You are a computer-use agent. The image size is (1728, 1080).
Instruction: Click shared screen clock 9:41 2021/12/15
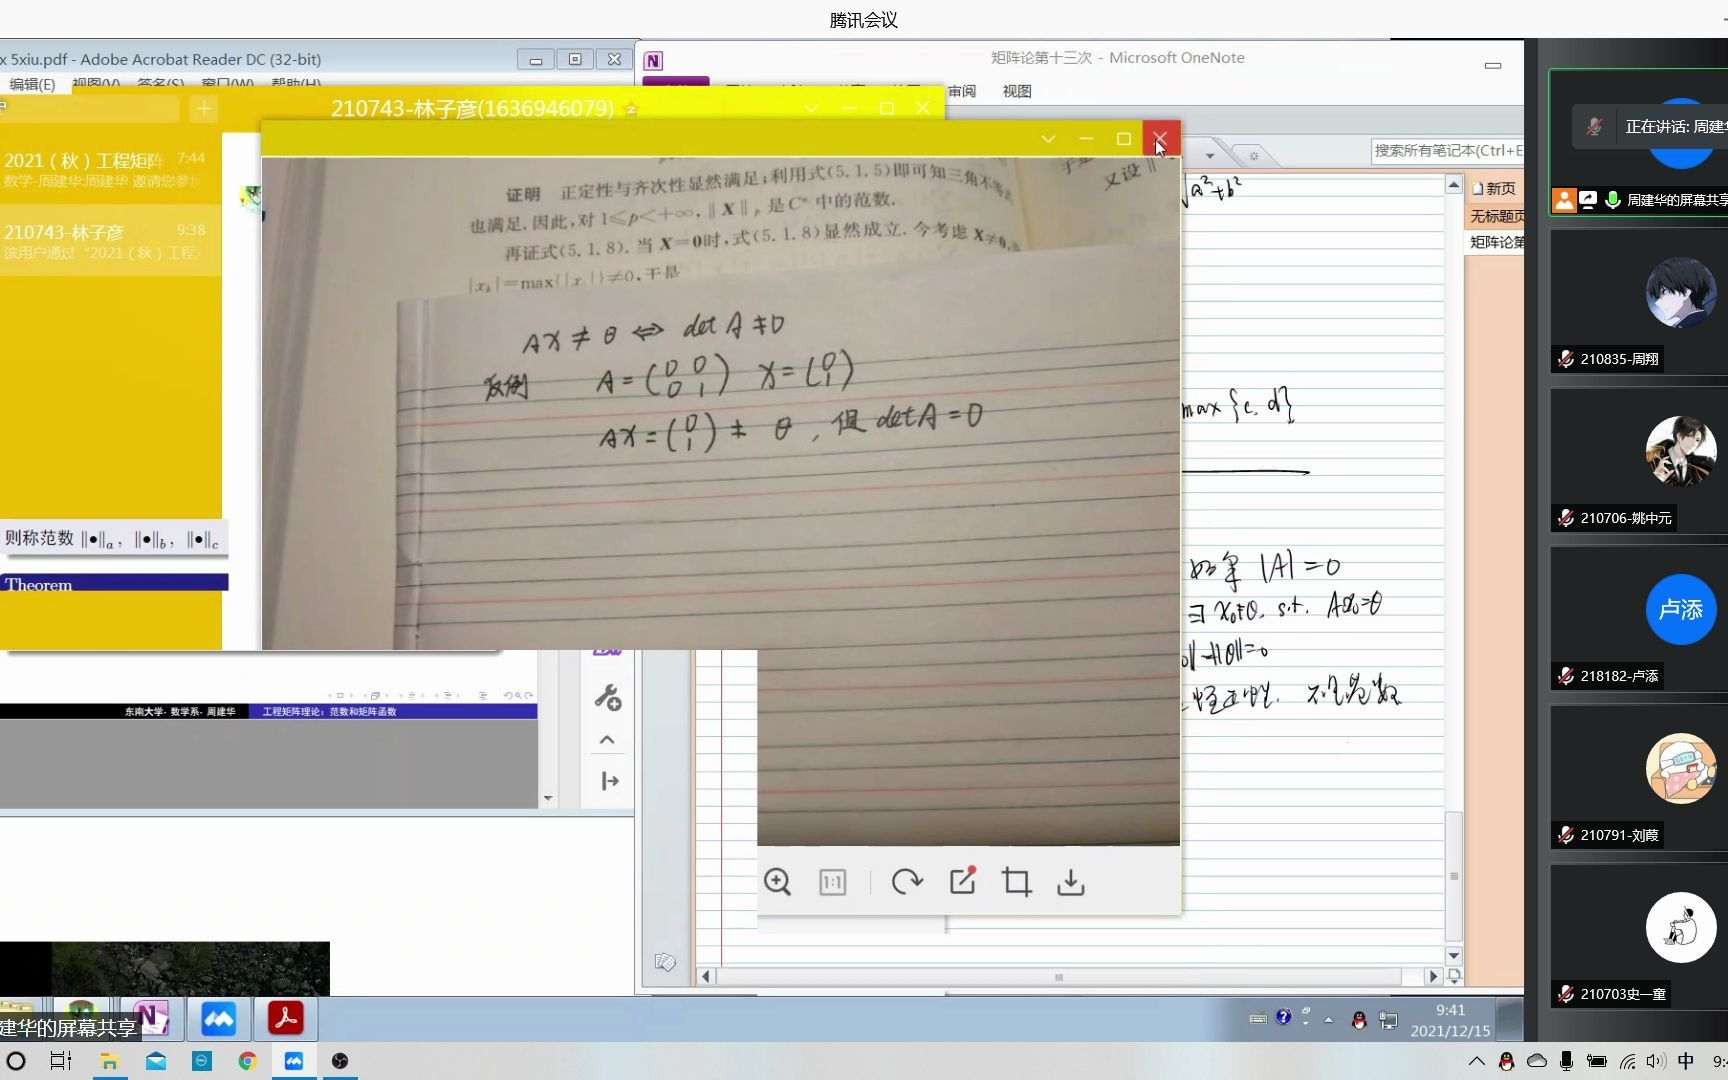pyautogui.click(x=1450, y=1020)
